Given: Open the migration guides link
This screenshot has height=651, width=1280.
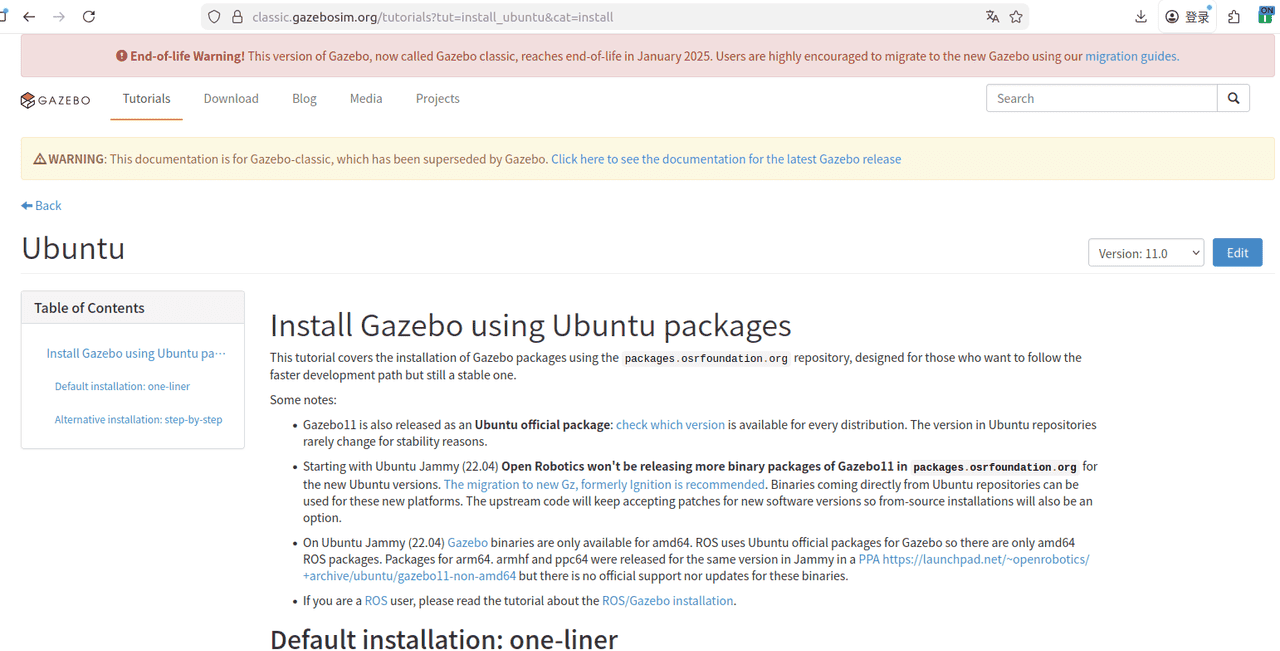Looking at the screenshot, I should click(x=1130, y=56).
